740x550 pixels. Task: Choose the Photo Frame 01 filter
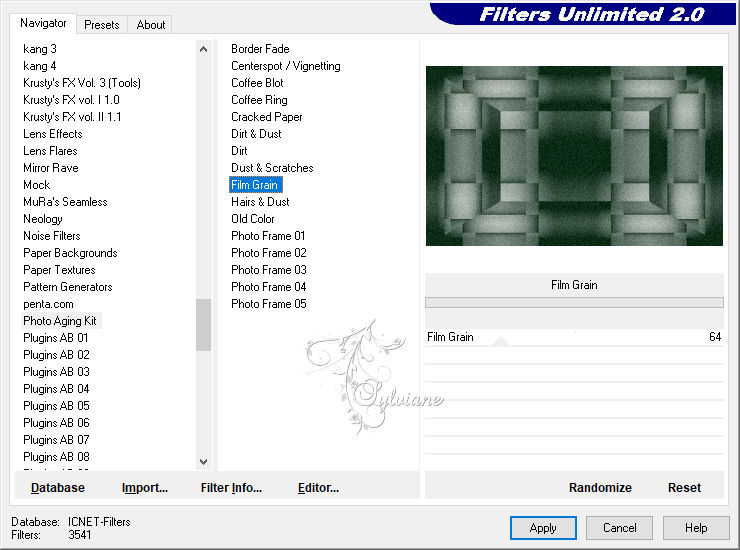[x=268, y=236]
